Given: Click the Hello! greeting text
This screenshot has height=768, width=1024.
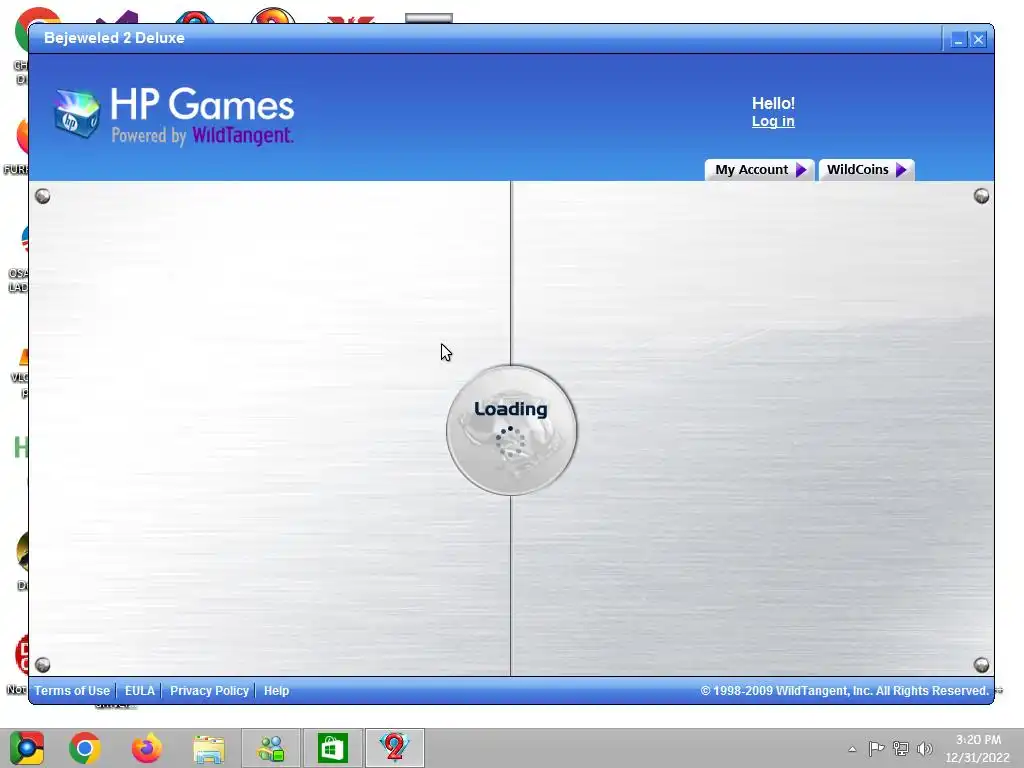Looking at the screenshot, I should click(773, 103).
